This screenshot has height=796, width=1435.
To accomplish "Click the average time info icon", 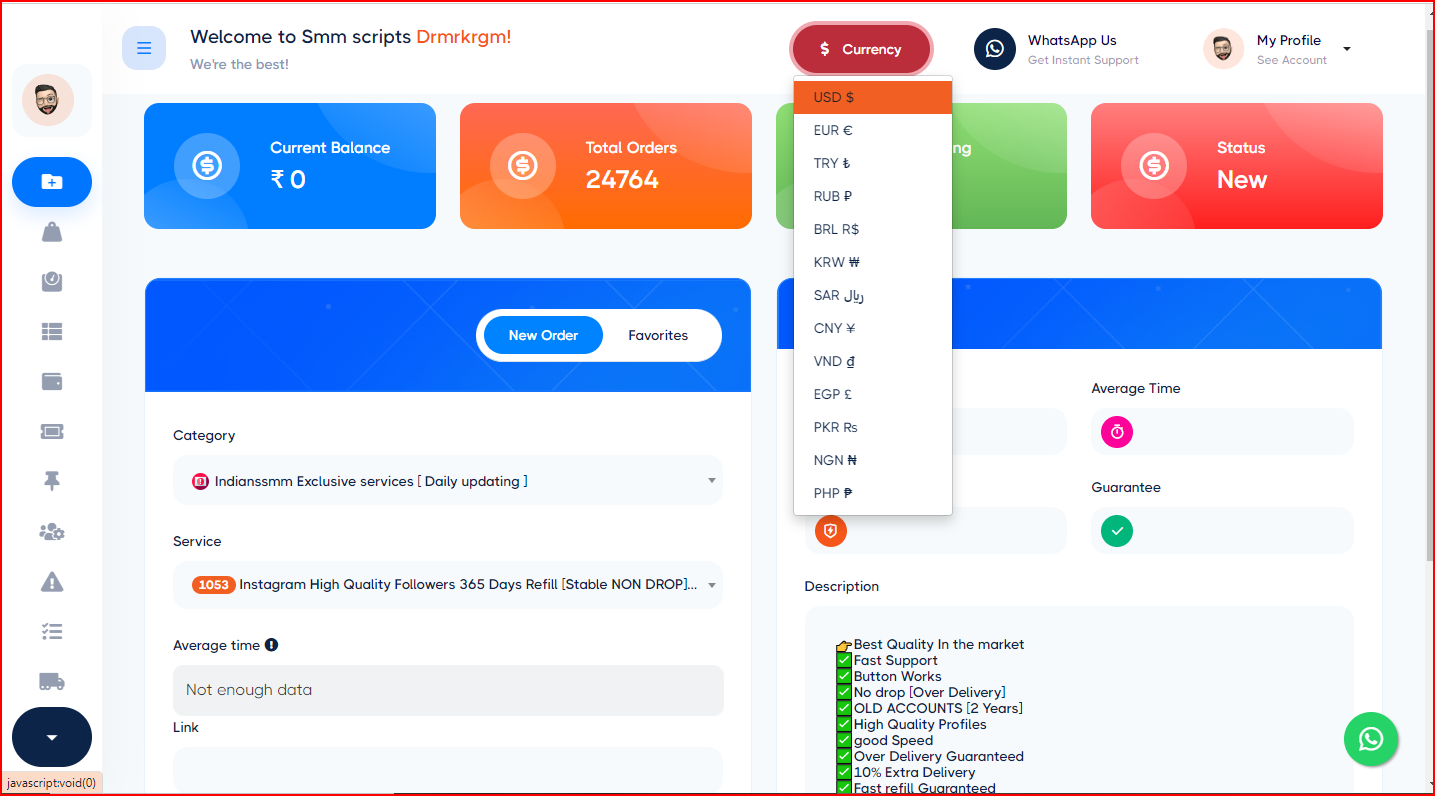I will pos(271,645).
